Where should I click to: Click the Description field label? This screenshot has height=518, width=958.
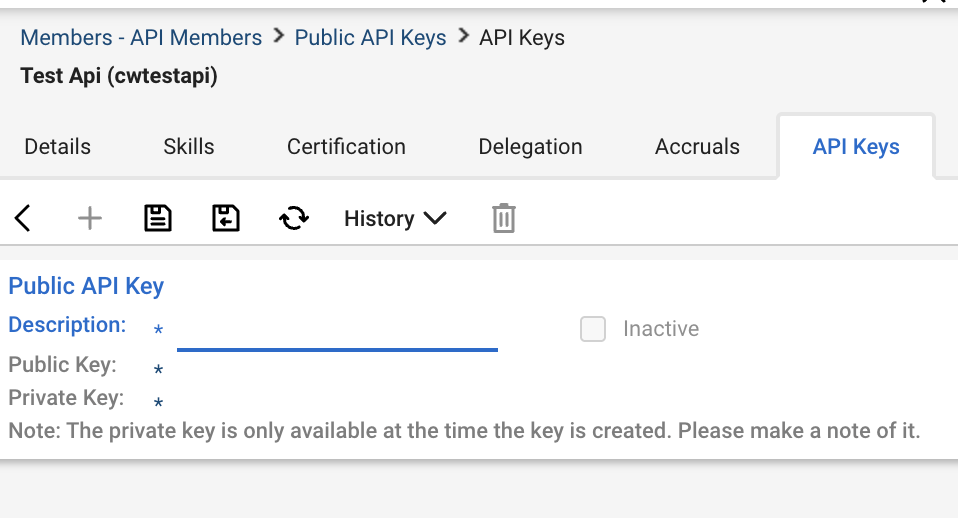tap(67, 325)
